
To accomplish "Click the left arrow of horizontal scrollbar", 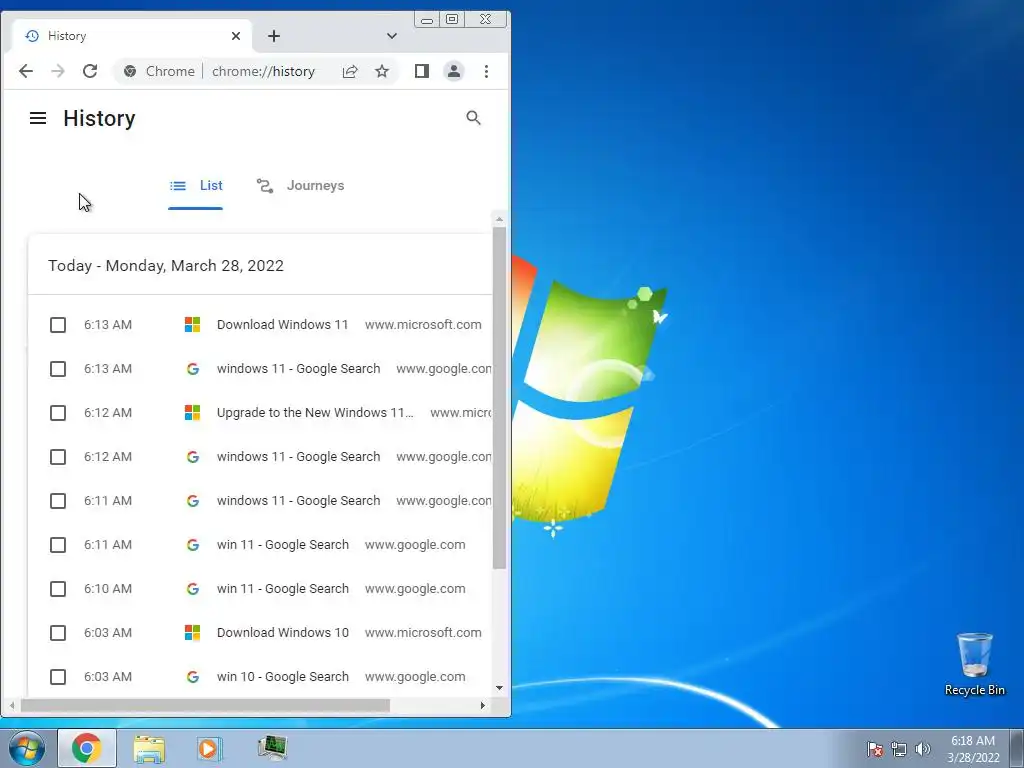I will tap(12, 705).
